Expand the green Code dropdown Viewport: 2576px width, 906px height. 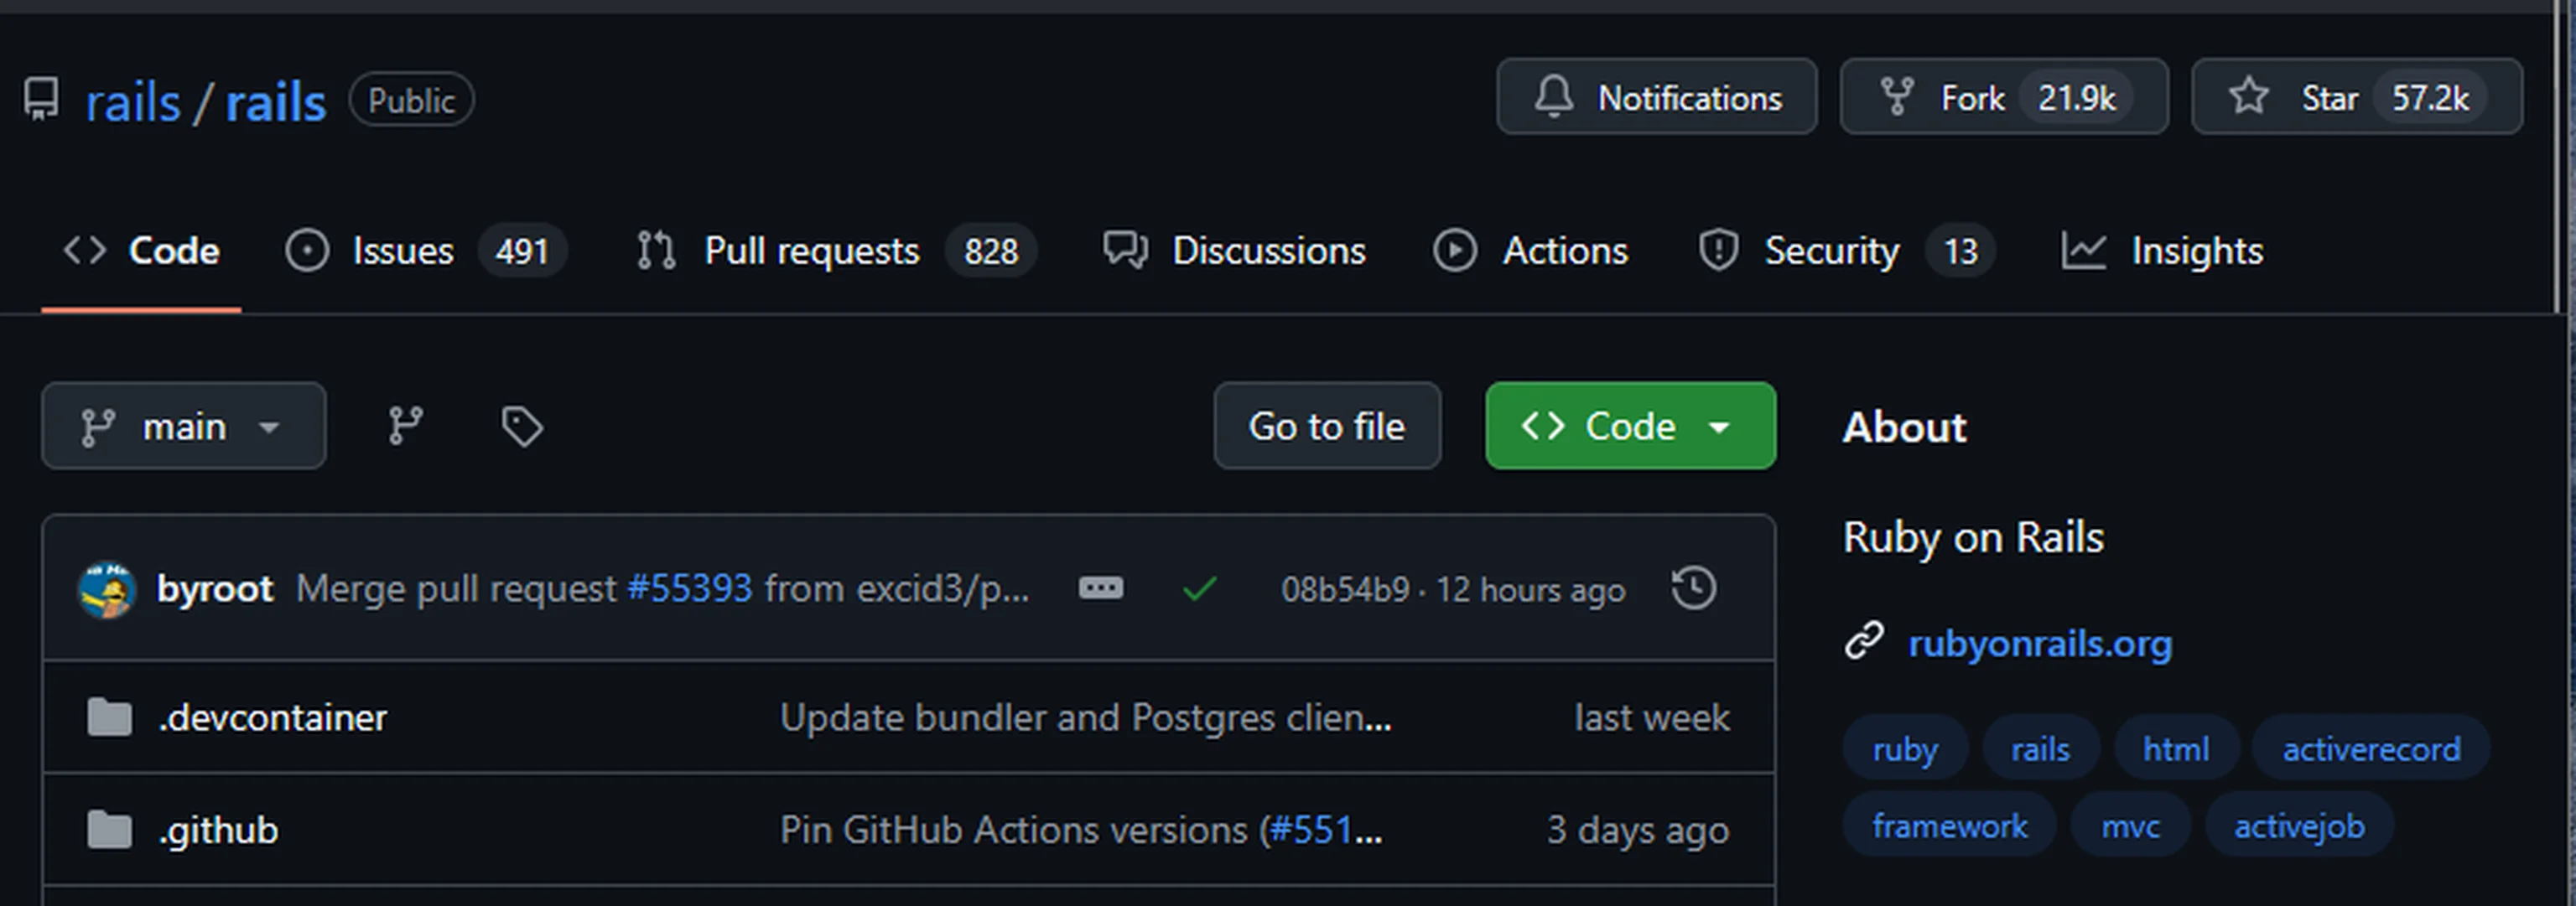pyautogui.click(x=1630, y=426)
